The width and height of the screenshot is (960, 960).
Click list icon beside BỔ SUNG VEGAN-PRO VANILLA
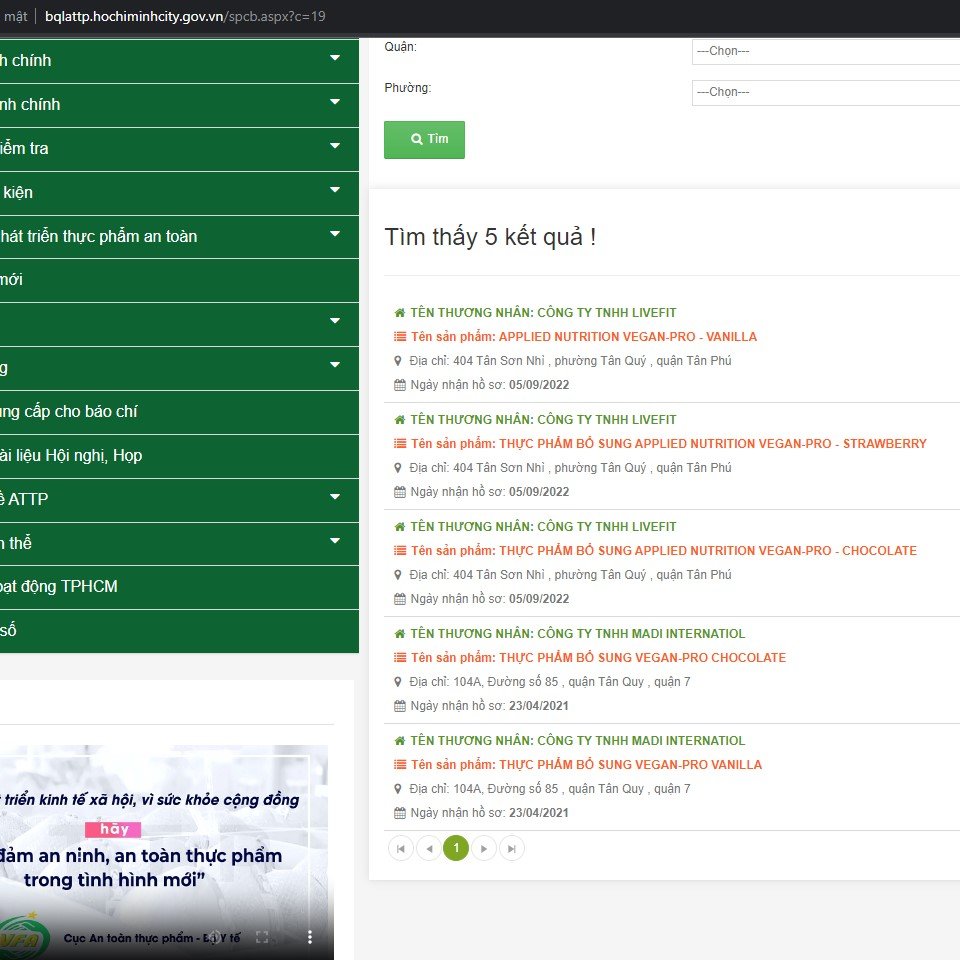tap(400, 765)
